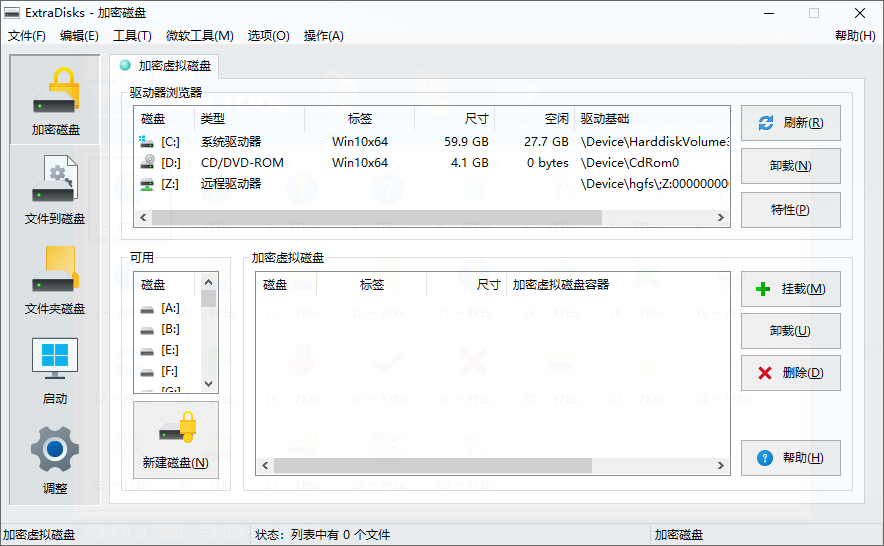Open the 选项(O) menu
Image resolution: width=884 pixels, height=546 pixels.
click(268, 36)
